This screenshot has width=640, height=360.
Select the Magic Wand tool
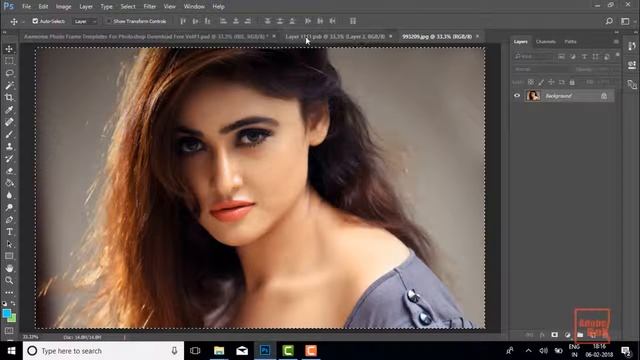(x=9, y=85)
